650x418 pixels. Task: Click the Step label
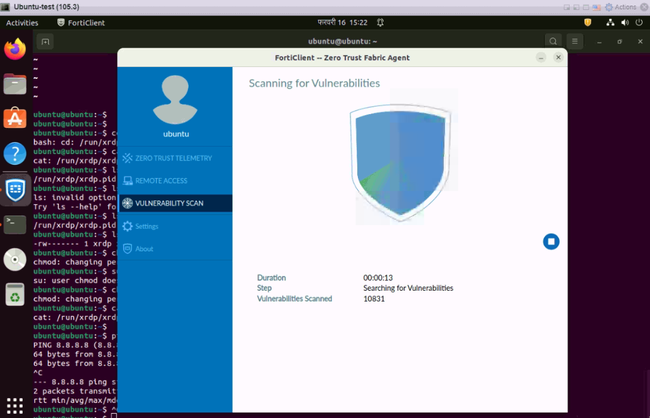[264, 288]
